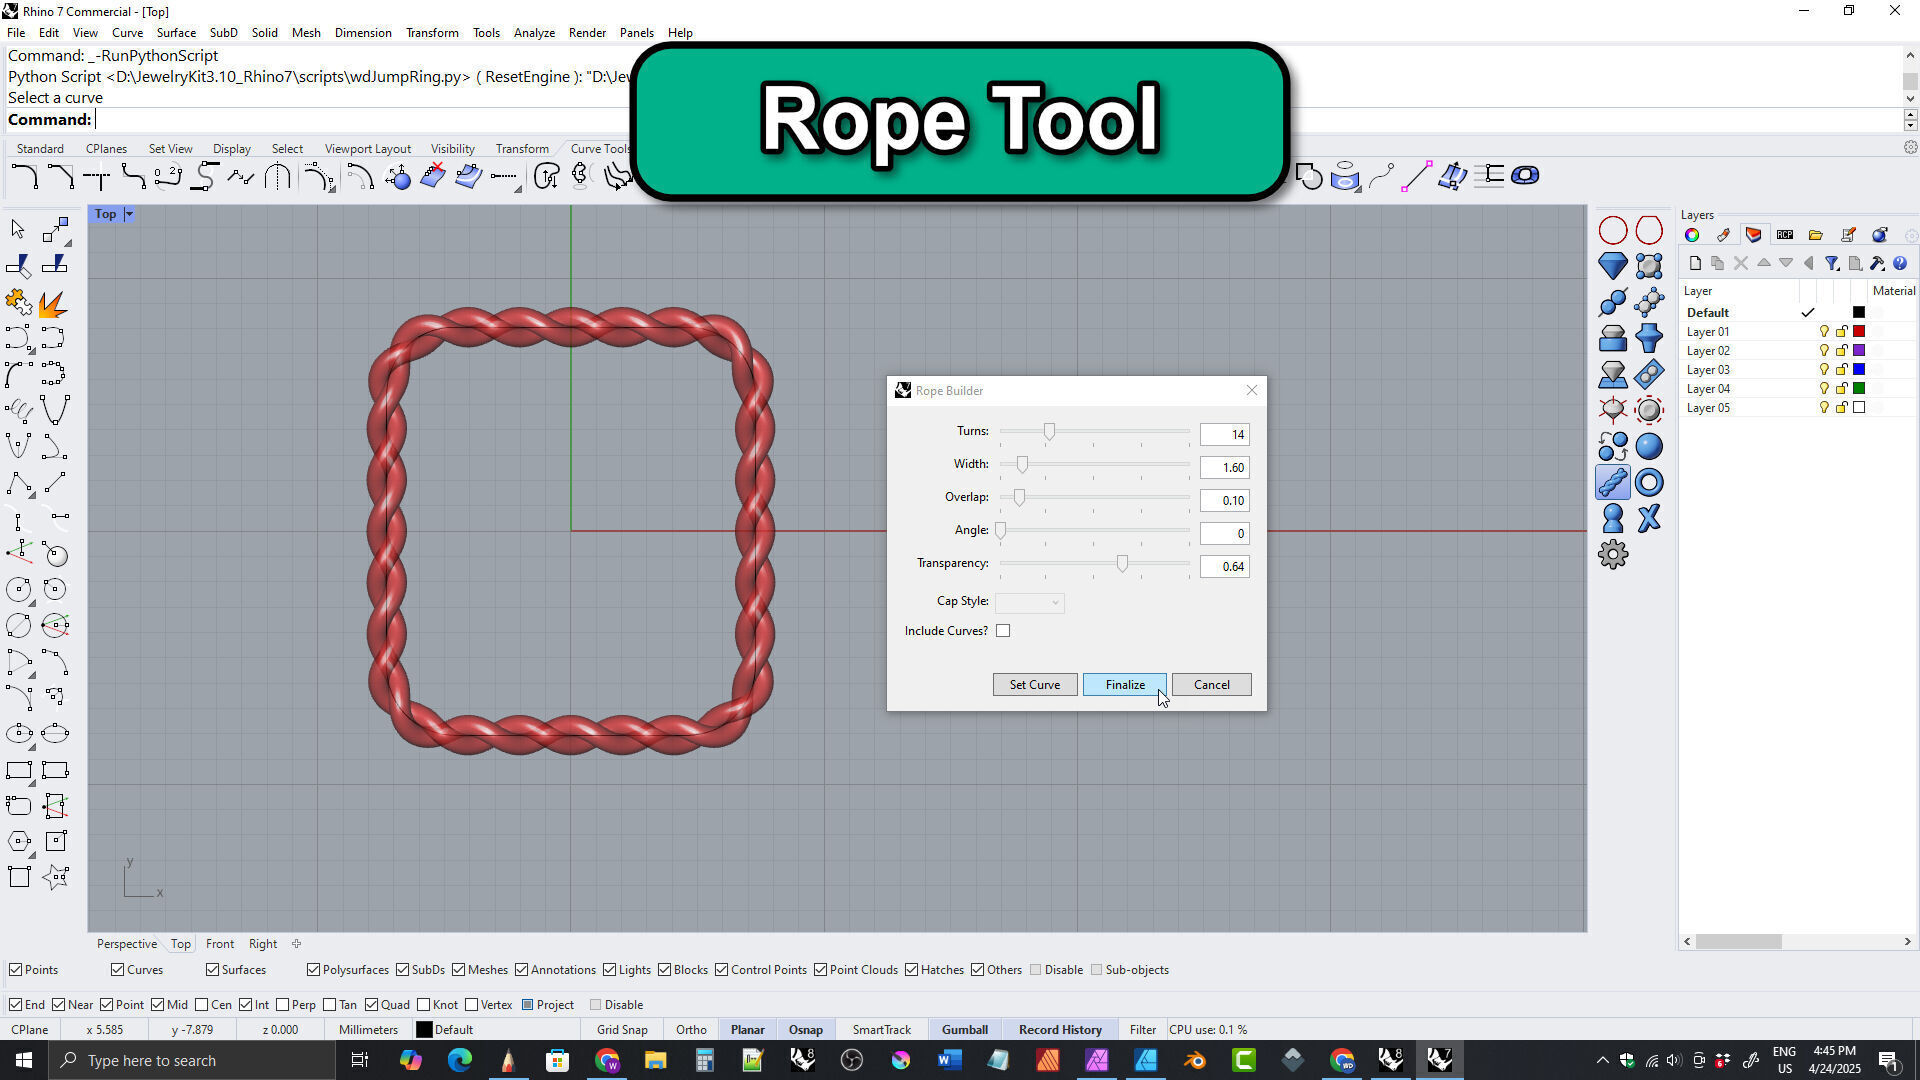
Task: Click the new layer icon
Action: [1695, 263]
